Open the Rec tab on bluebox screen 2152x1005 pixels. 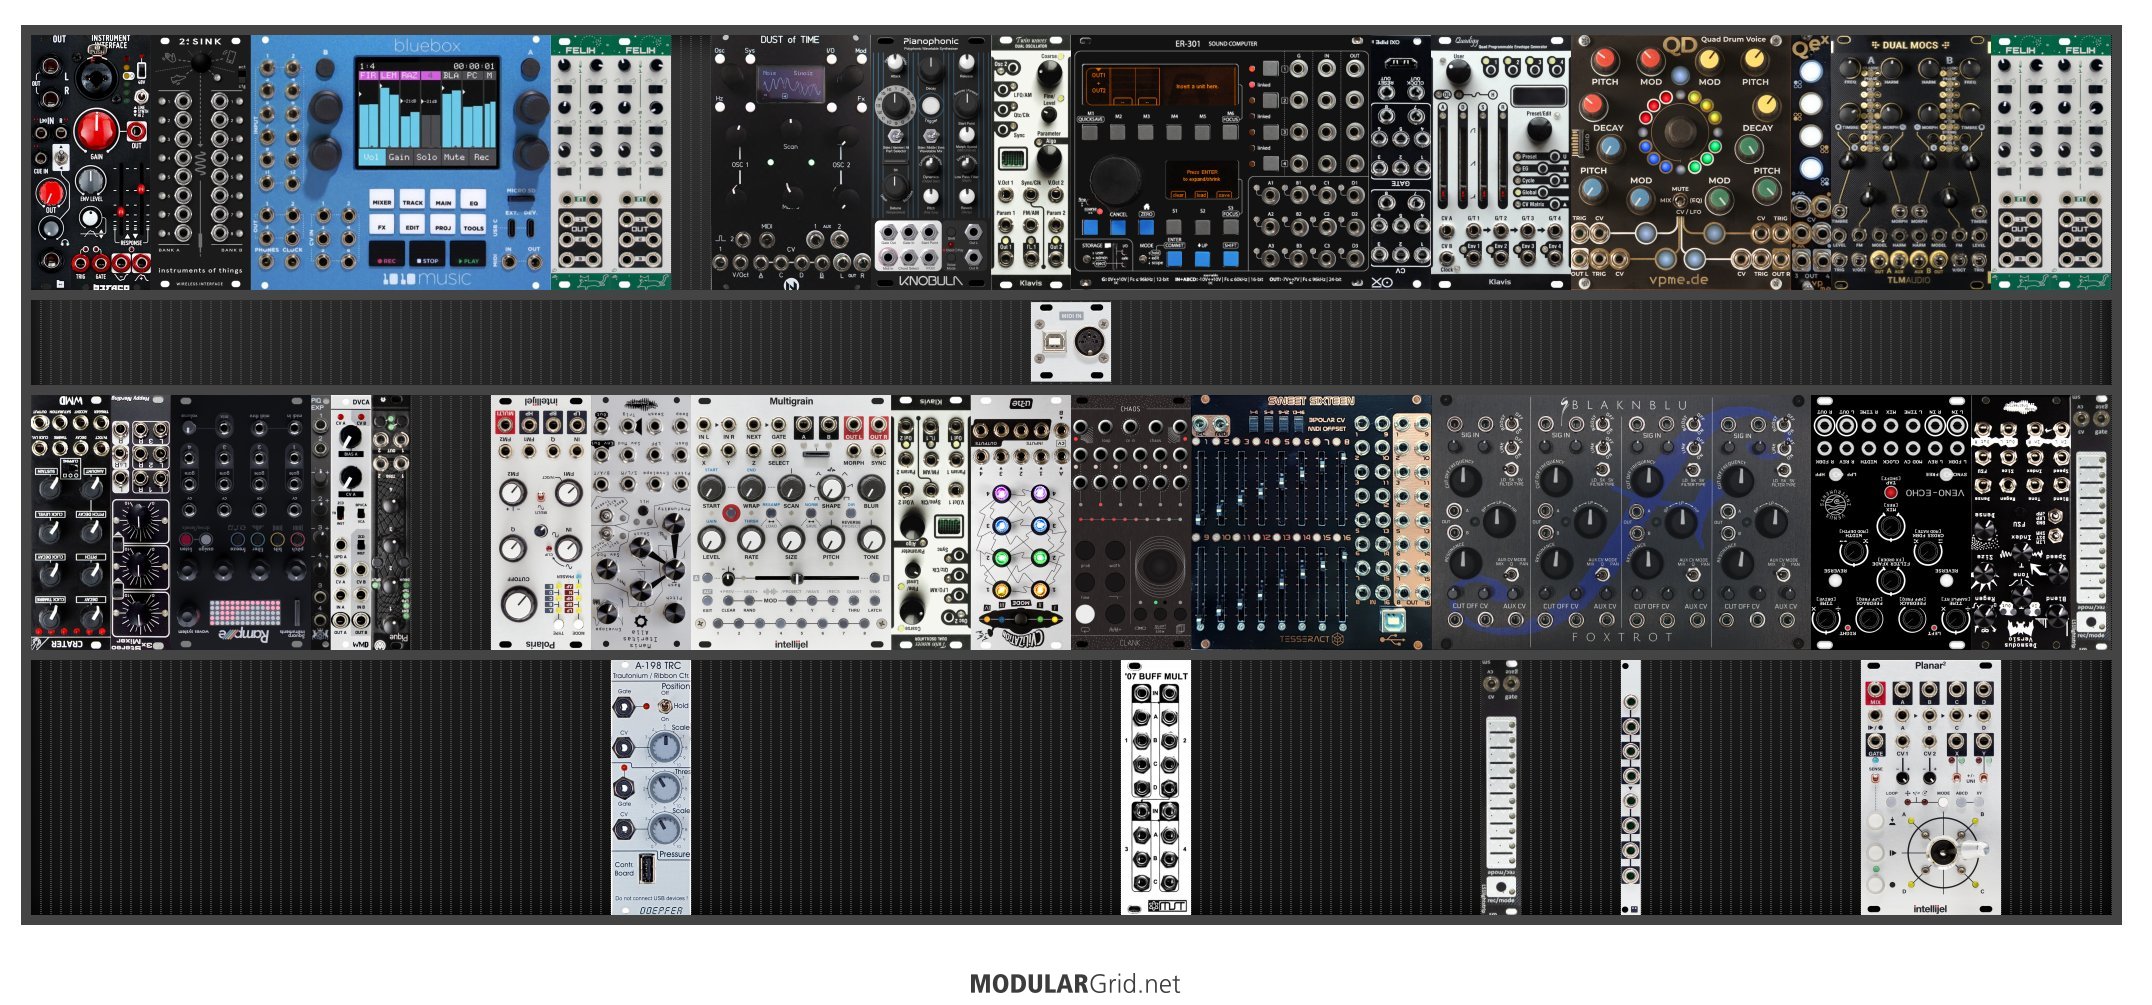(x=481, y=157)
